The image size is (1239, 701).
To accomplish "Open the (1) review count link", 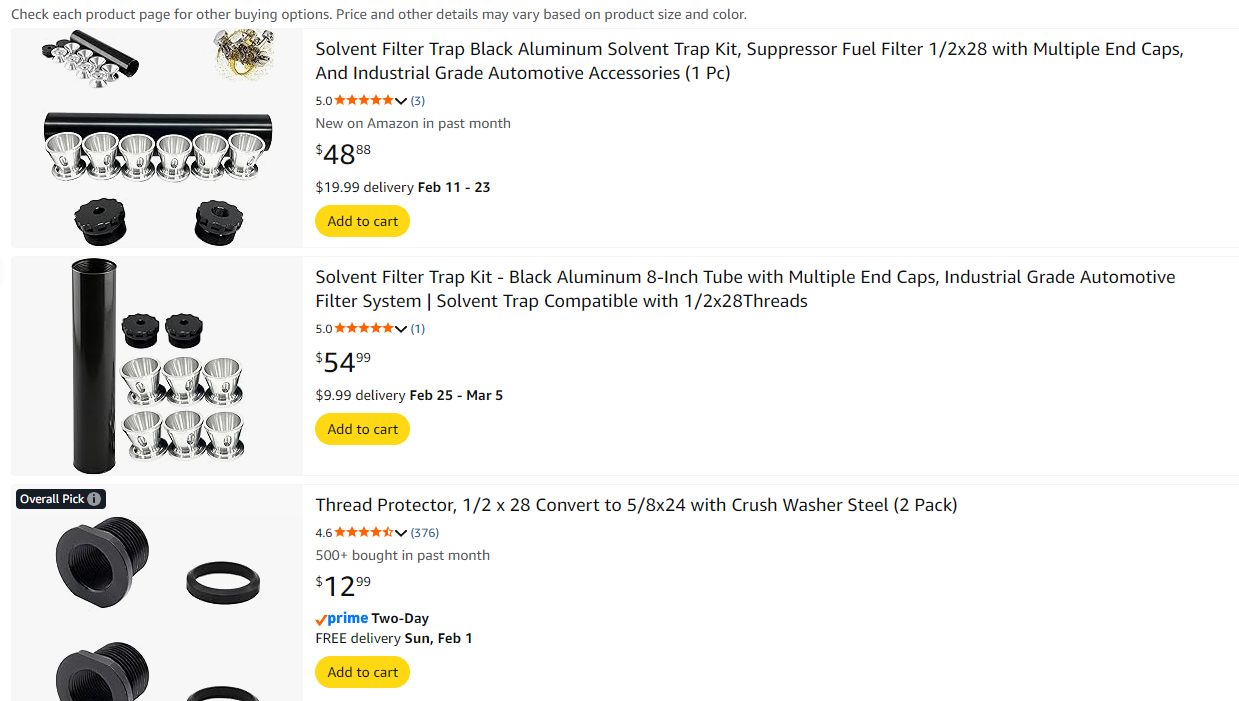I will click(x=418, y=329).
